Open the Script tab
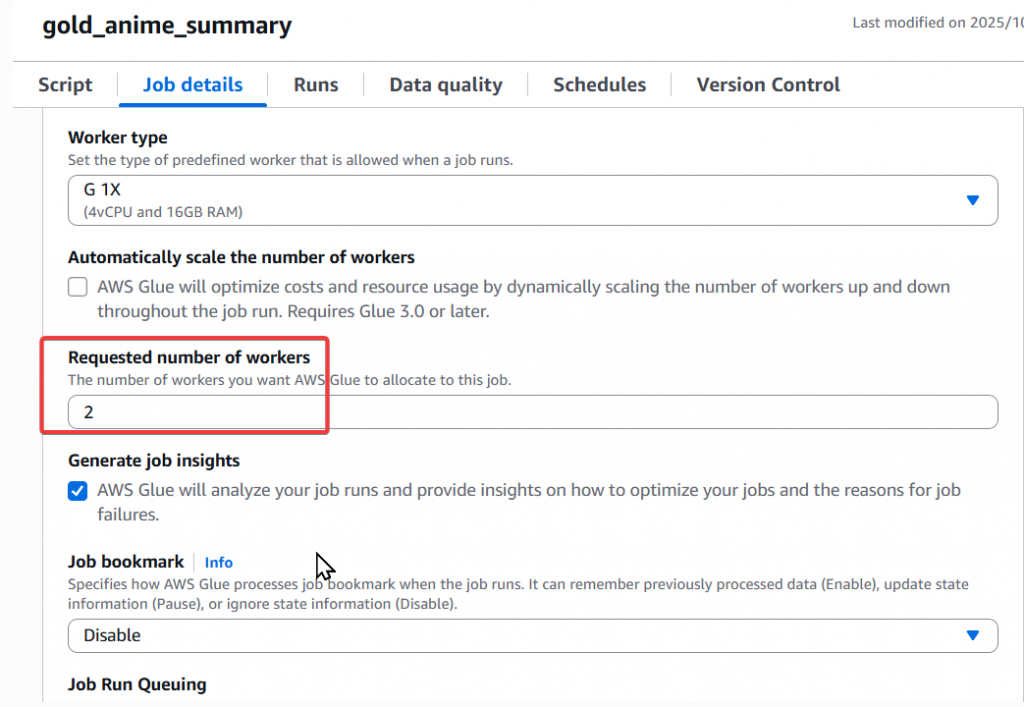Image resolution: width=1024 pixels, height=707 pixels. [x=65, y=85]
